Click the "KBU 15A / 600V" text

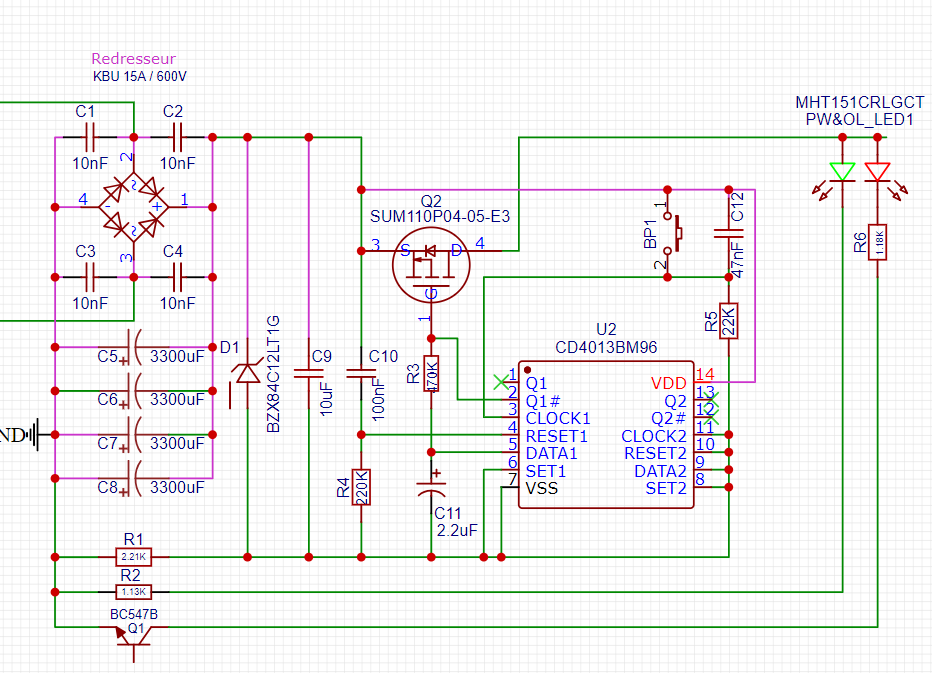[140, 76]
